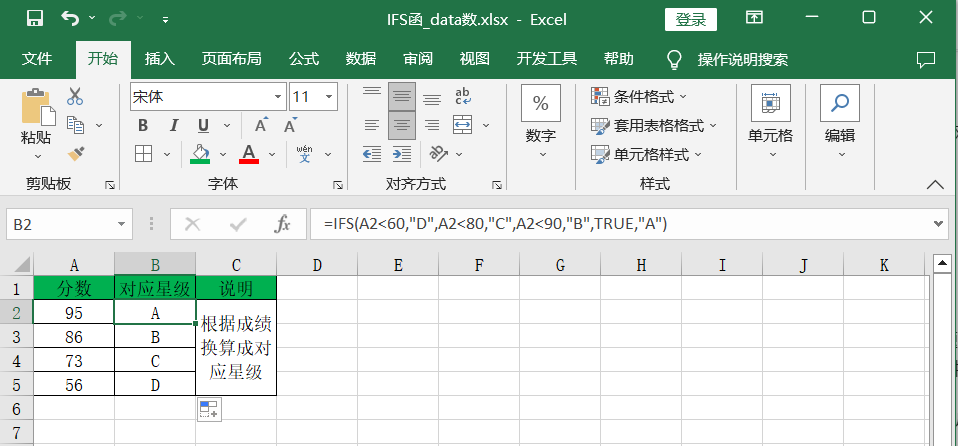Click the 粘贴 paste clipboard icon
Screen dimensions: 958x446
tap(38, 107)
